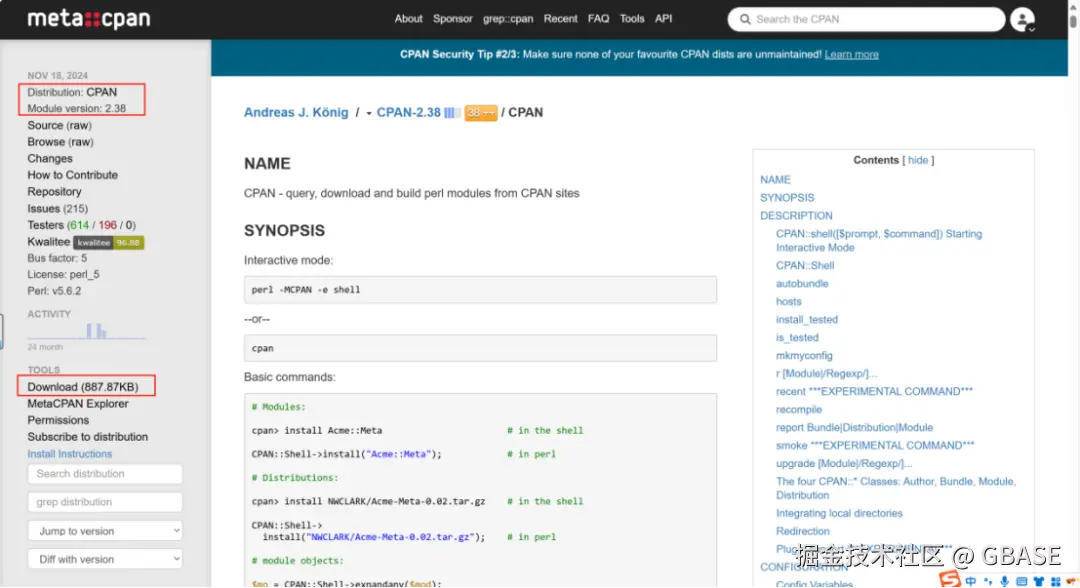Image resolution: width=1080 pixels, height=588 pixels.
Task: Jump to install_tested section
Action: point(807,319)
